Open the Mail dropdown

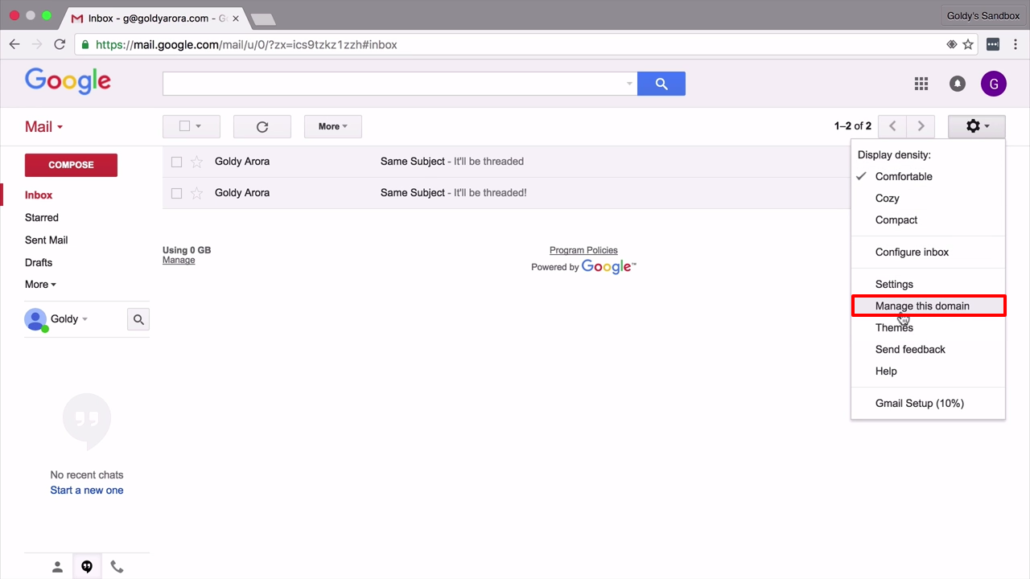[43, 127]
